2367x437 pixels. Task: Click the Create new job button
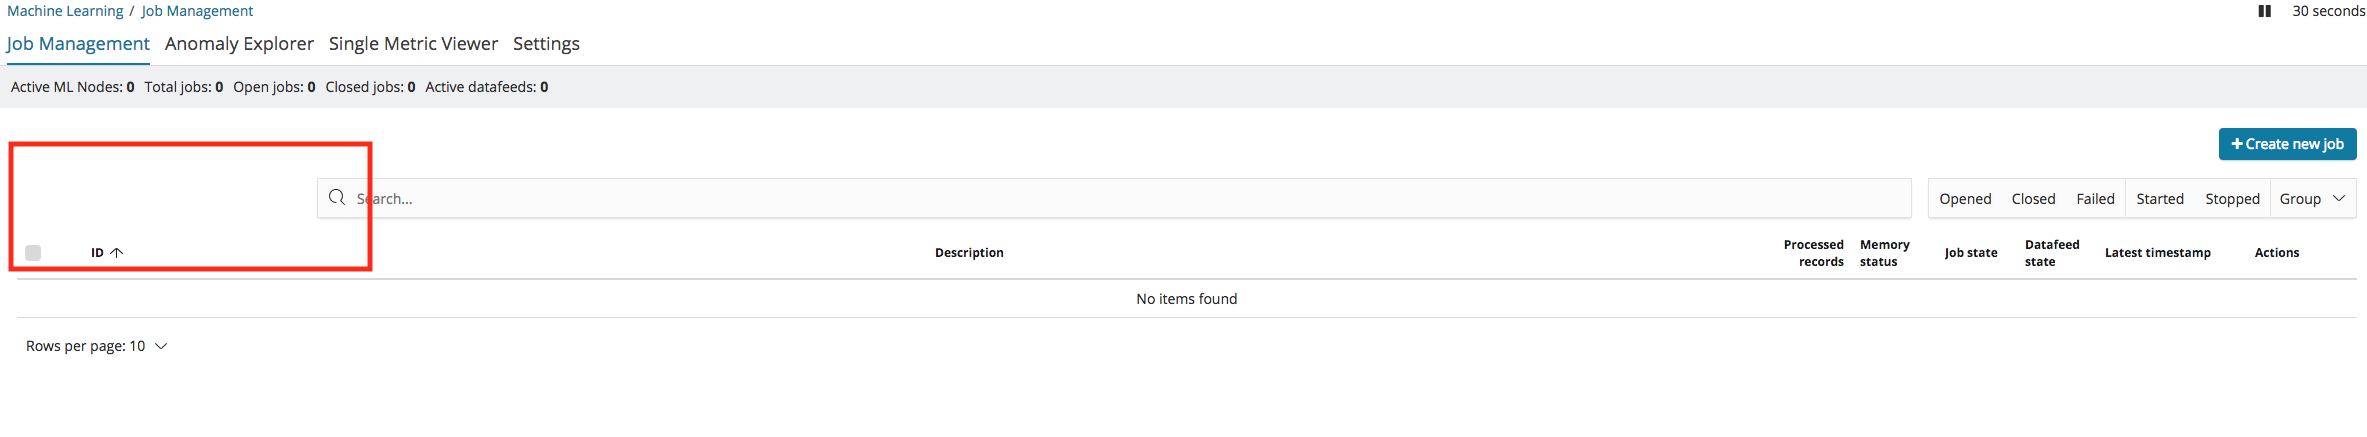[2287, 144]
